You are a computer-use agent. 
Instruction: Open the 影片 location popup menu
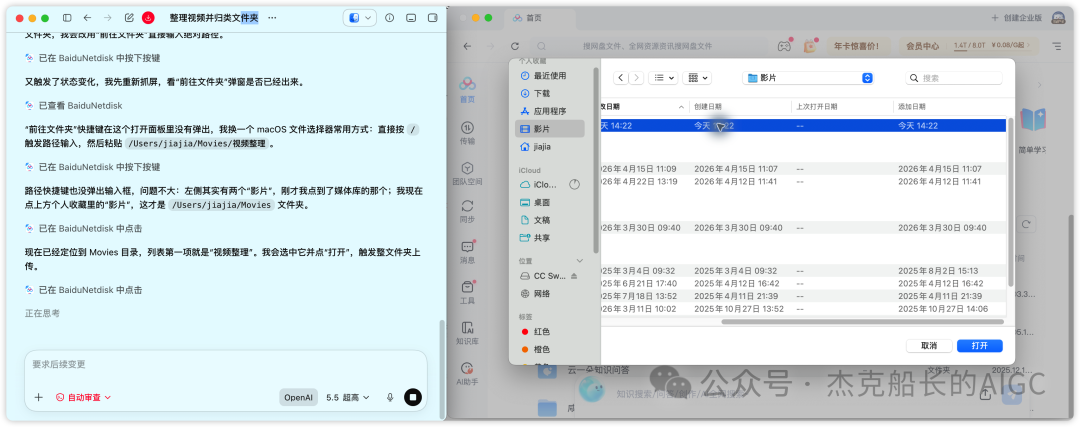pyautogui.click(x=808, y=79)
